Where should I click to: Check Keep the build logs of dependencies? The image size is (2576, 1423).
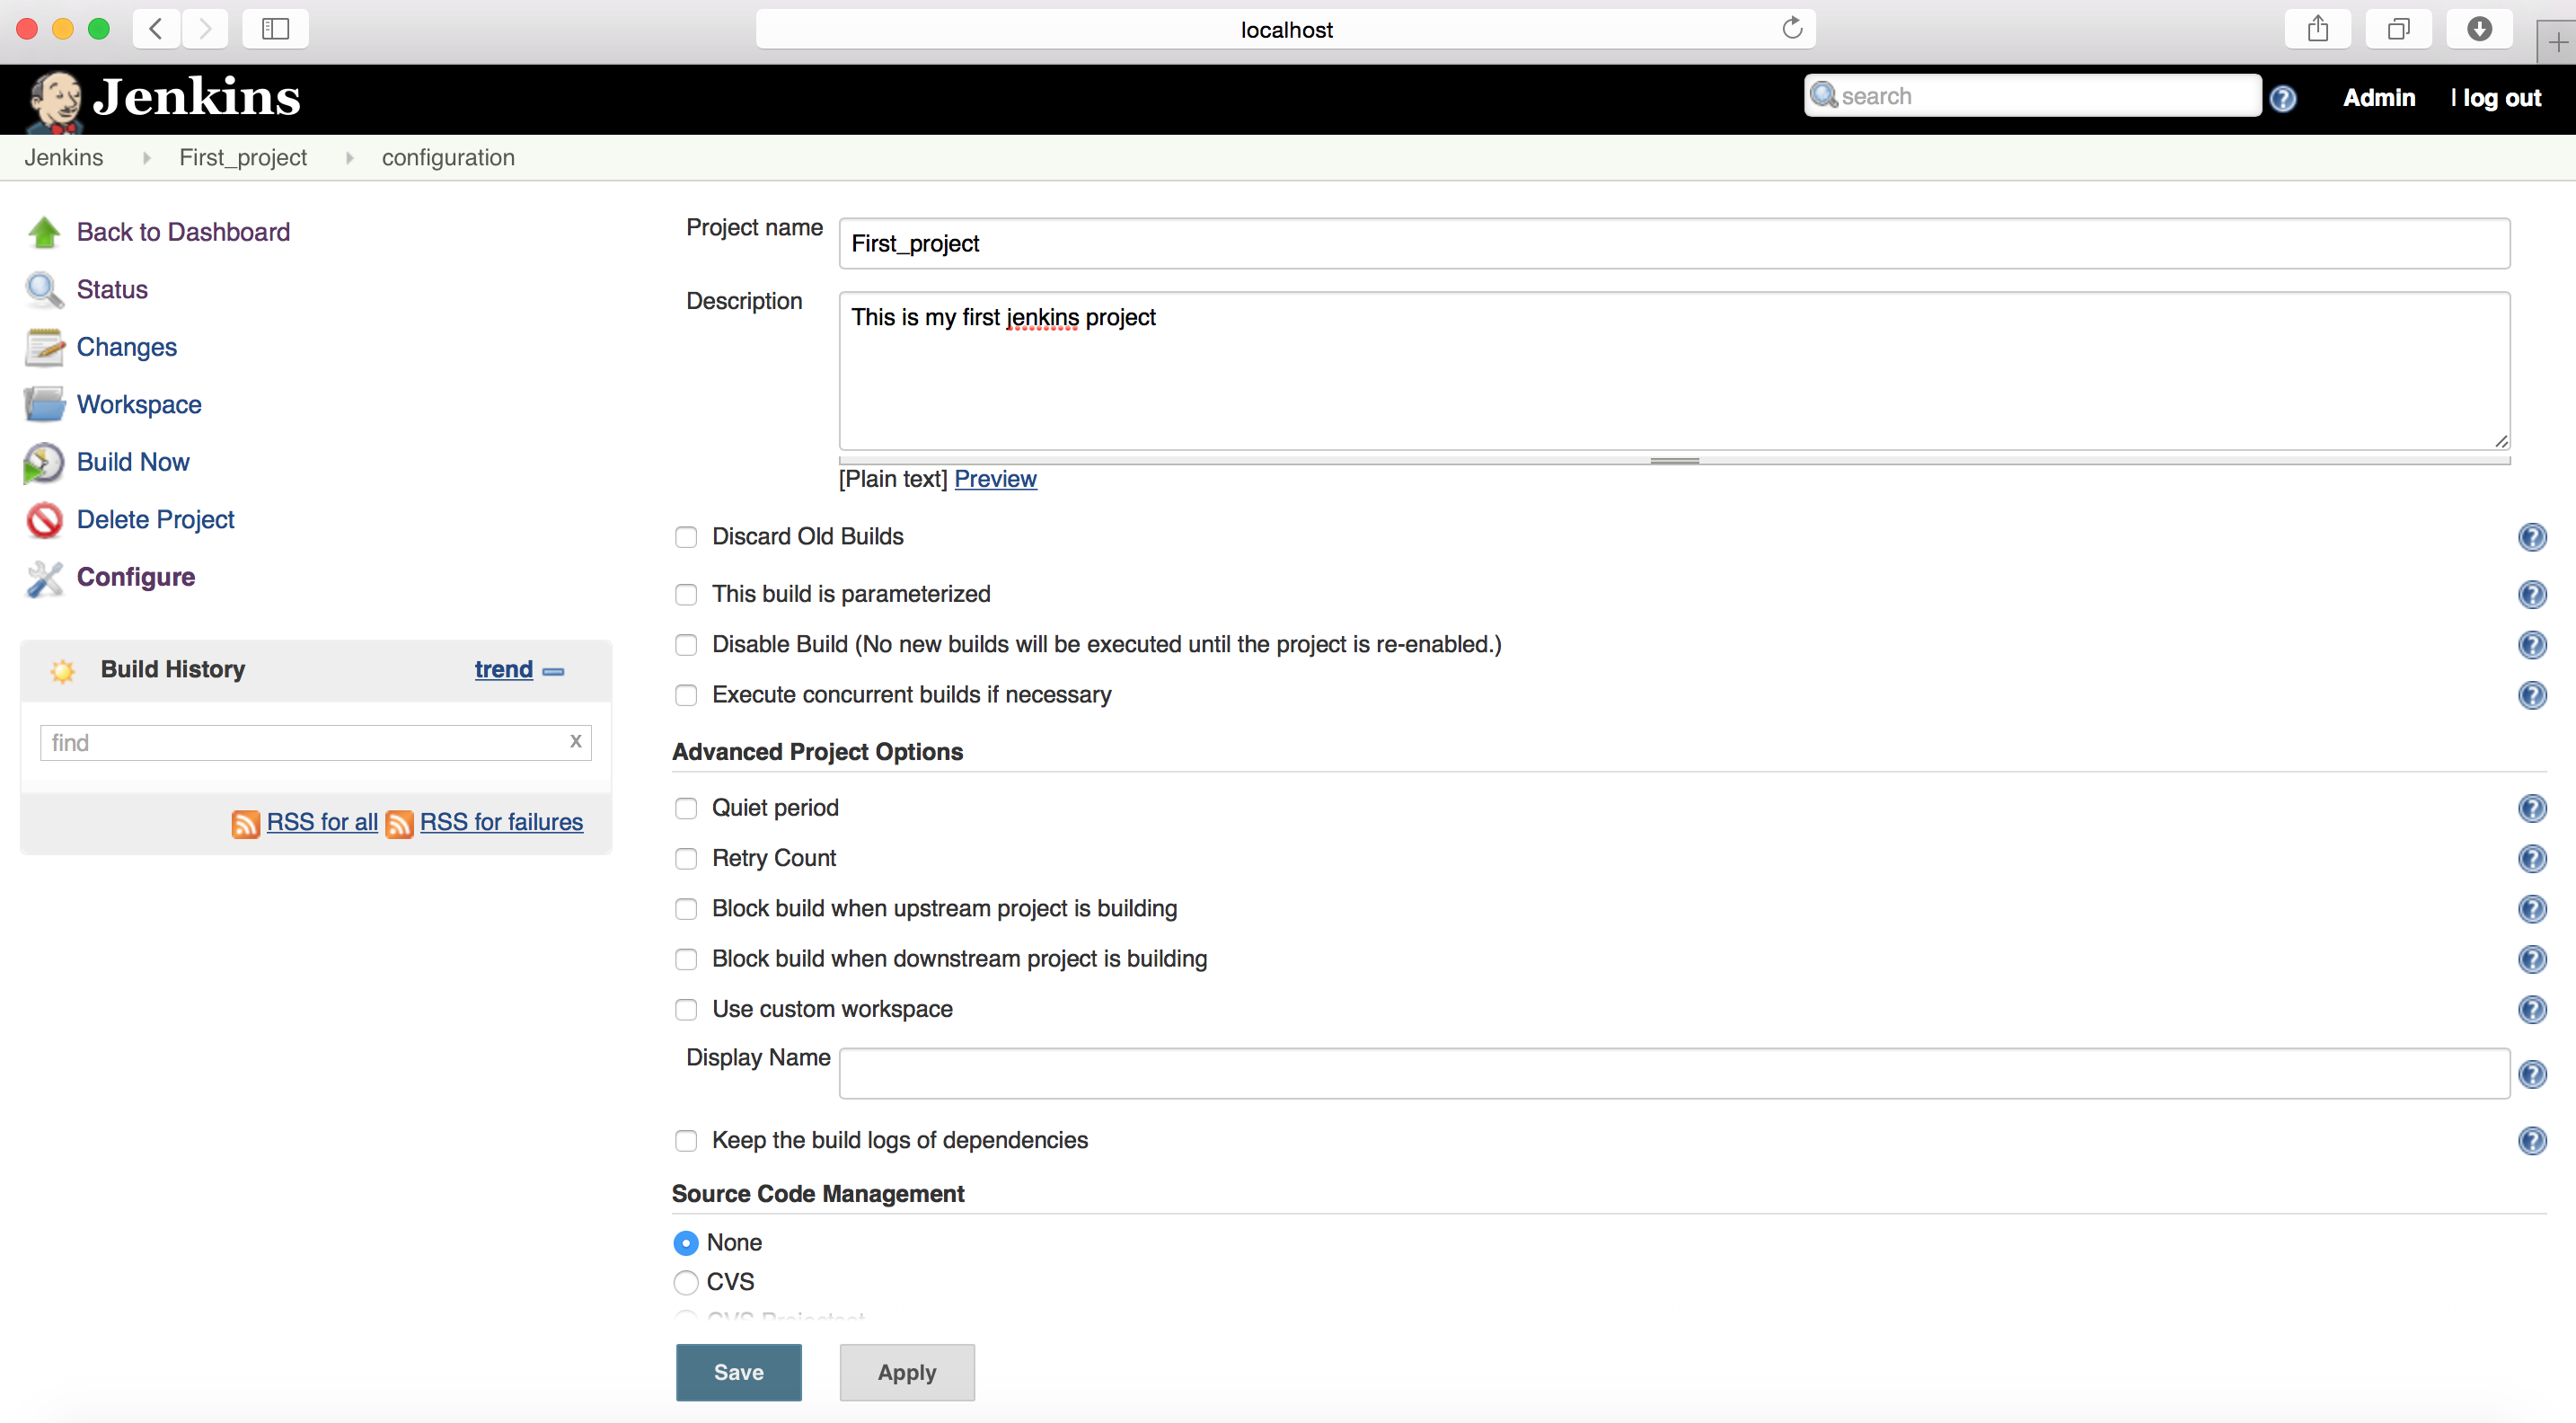coord(685,1140)
